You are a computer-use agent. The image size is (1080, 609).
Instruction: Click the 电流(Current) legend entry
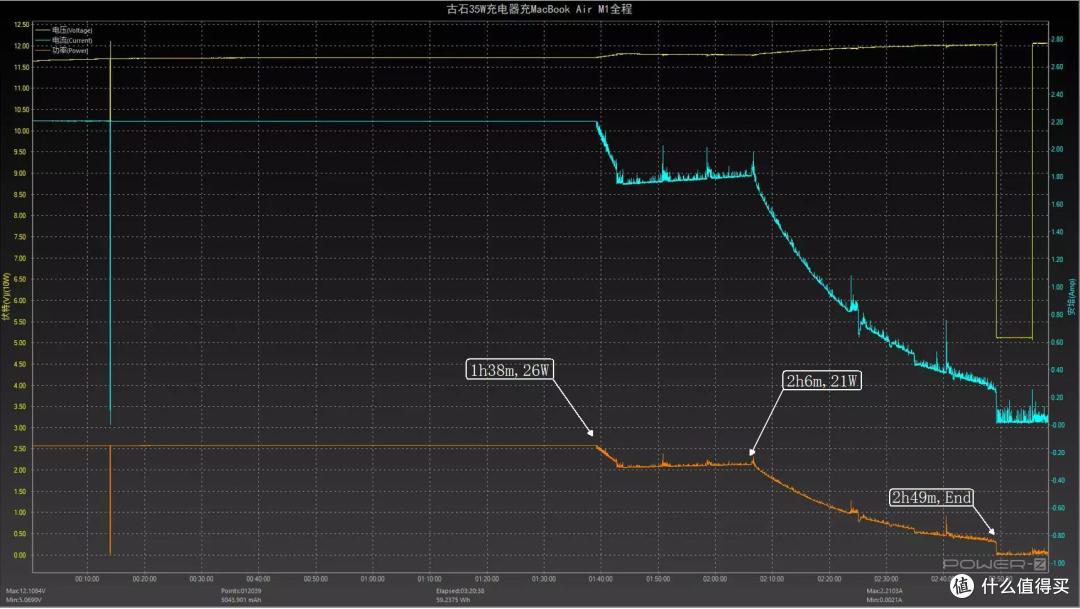(64, 40)
